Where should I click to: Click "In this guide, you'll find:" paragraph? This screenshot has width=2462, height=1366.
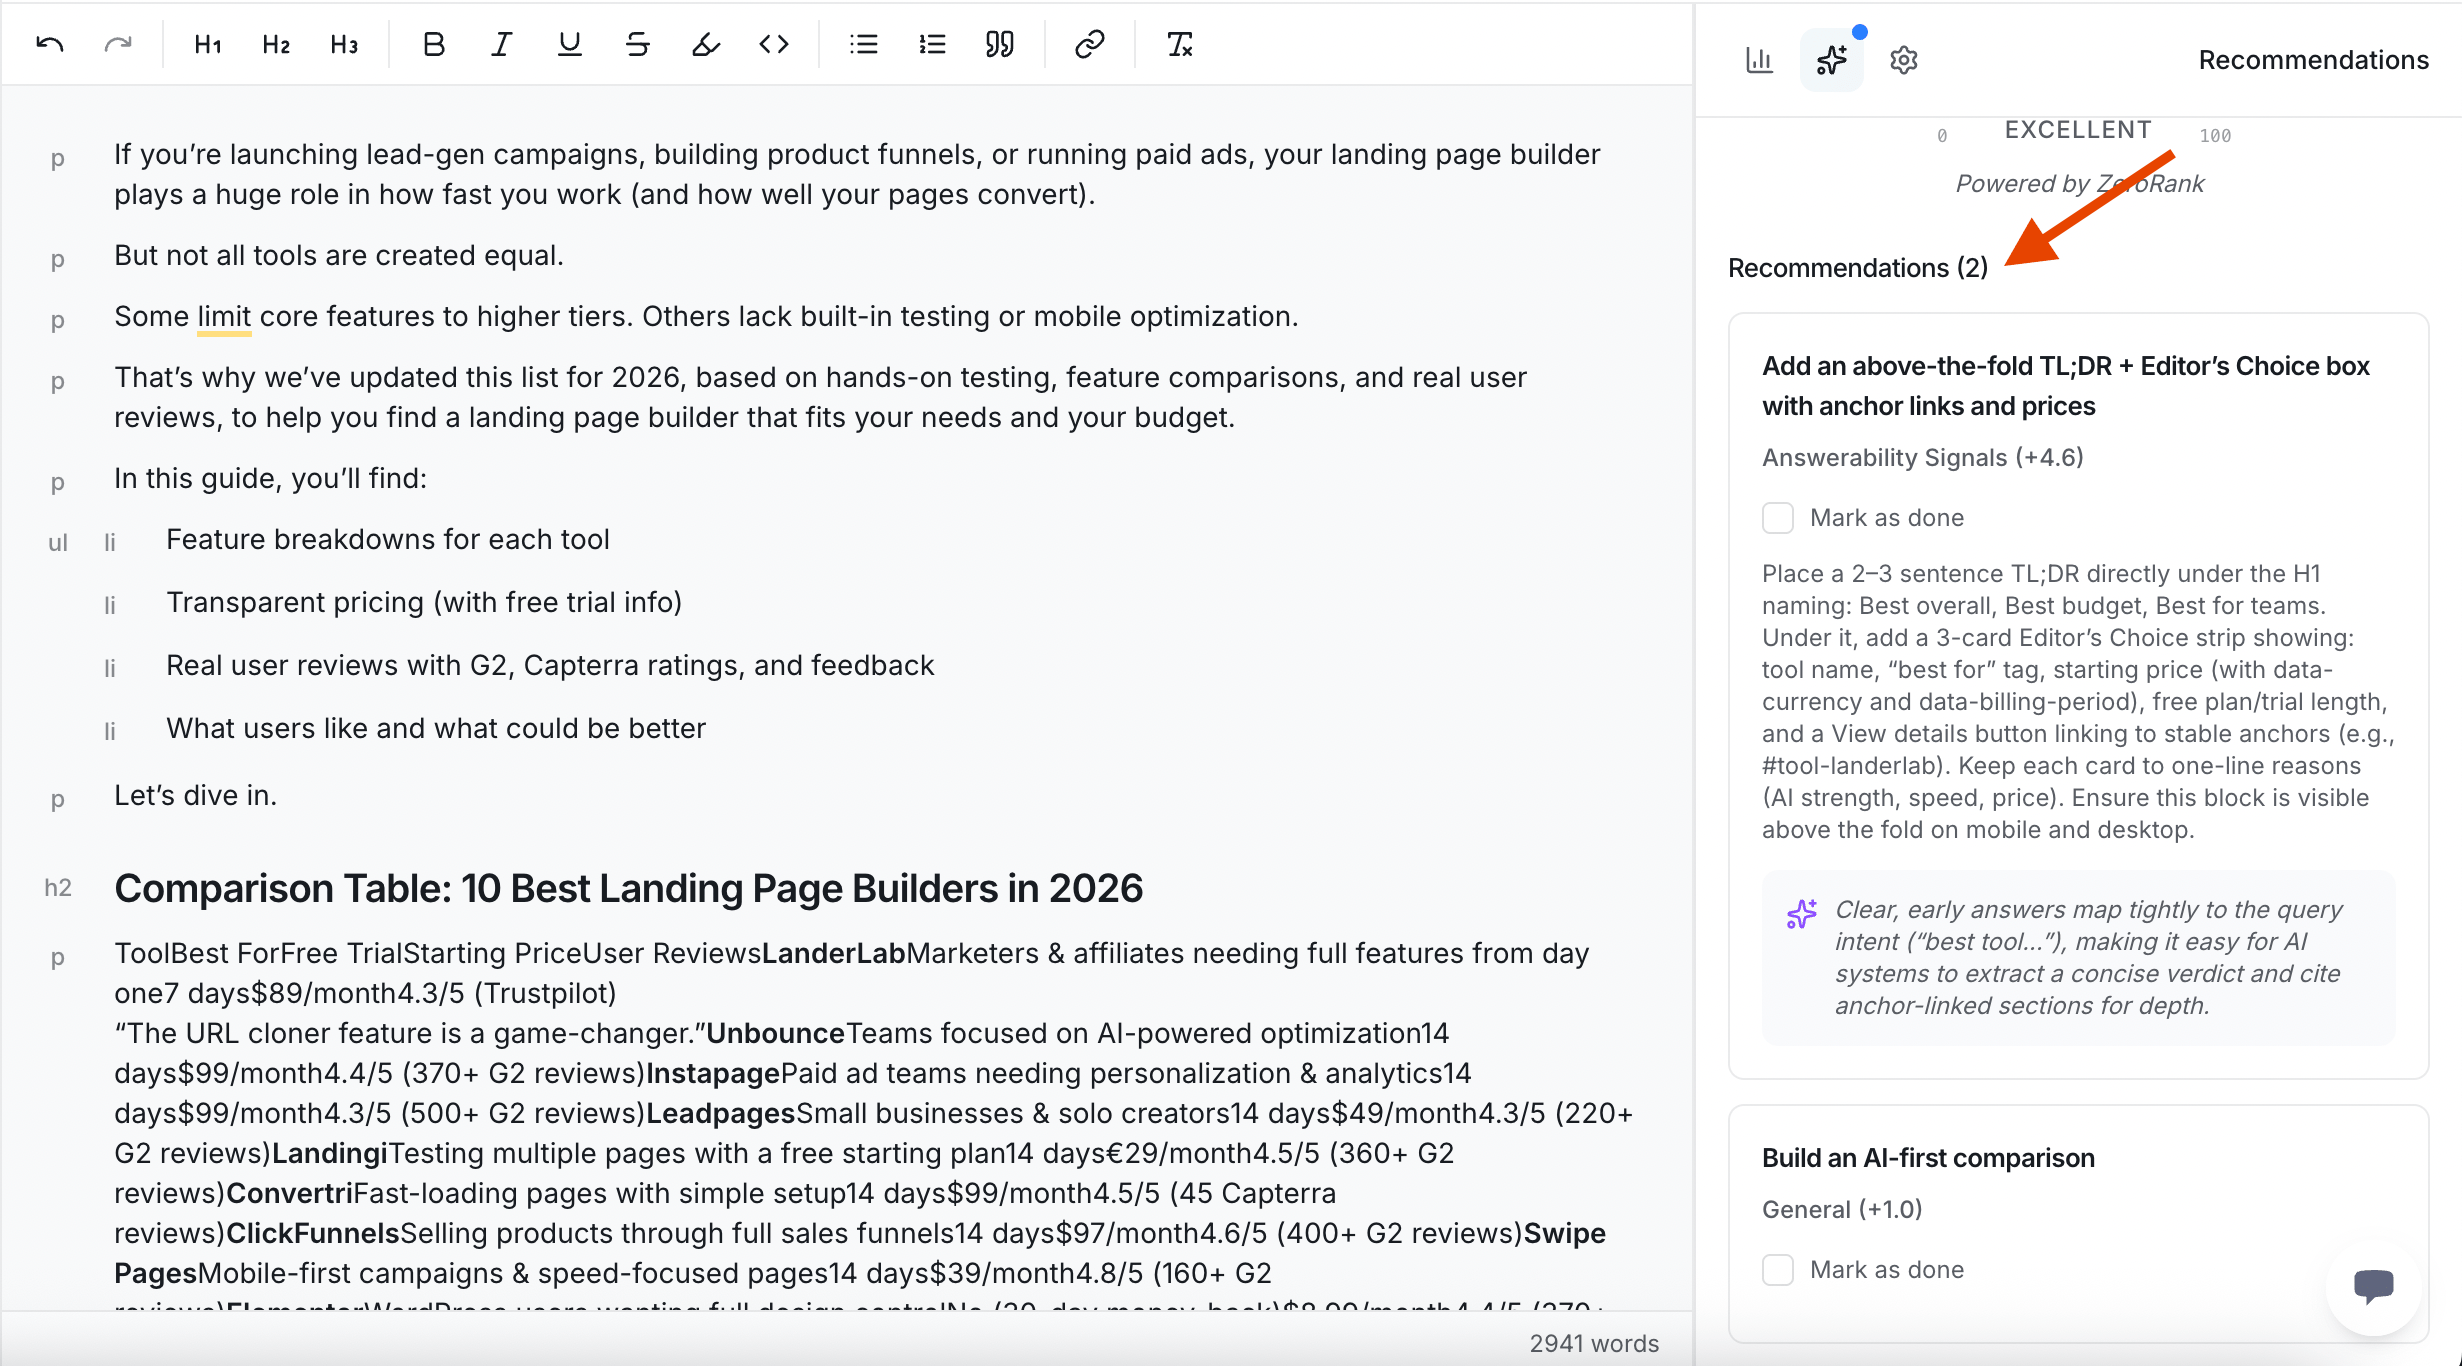tap(270, 479)
